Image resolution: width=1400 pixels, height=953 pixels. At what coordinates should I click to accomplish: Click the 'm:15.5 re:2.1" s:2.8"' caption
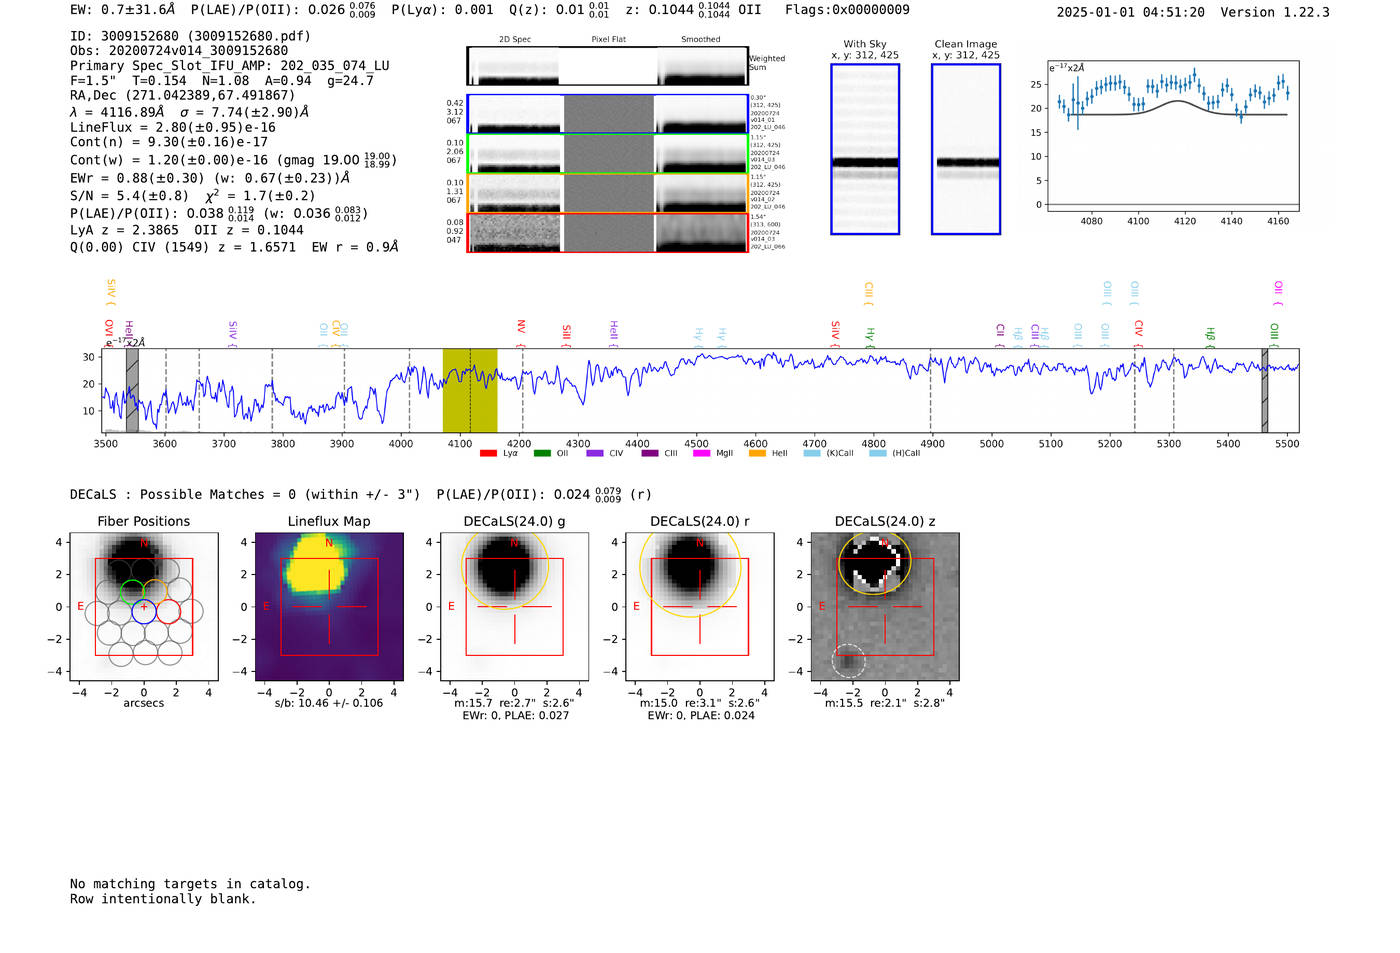point(885,703)
